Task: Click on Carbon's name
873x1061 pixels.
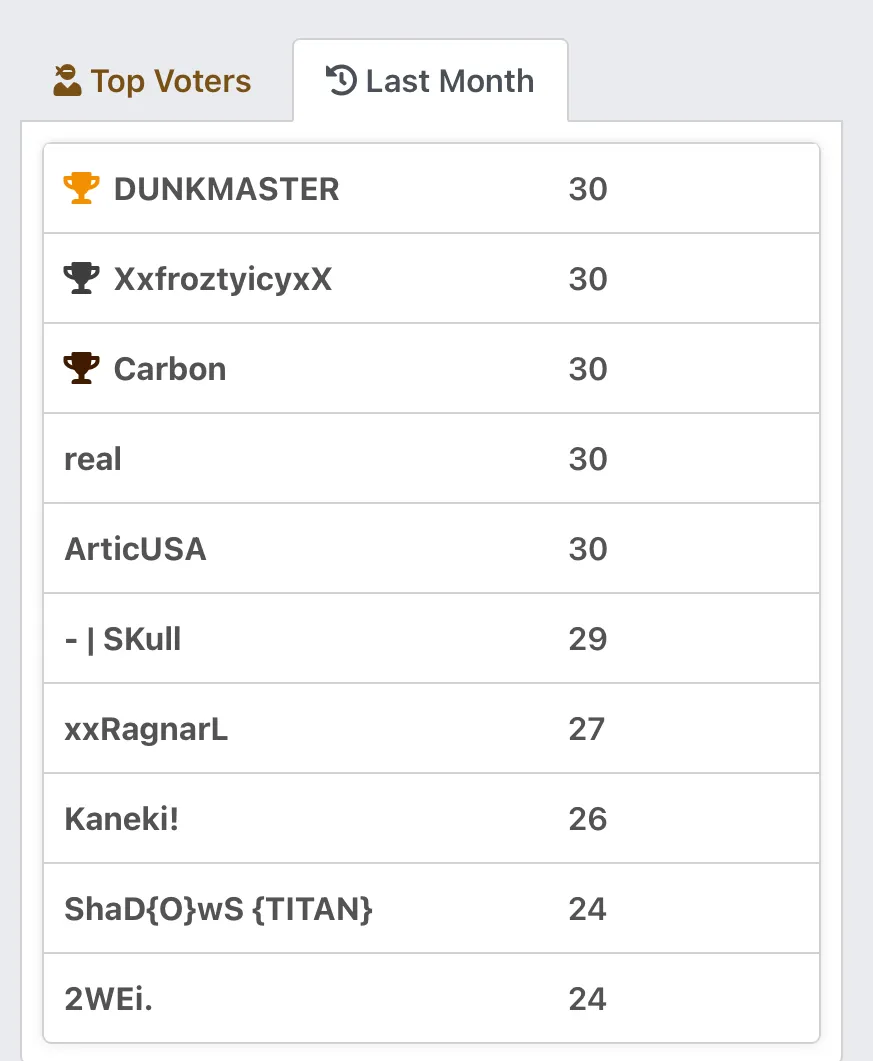Action: (x=170, y=369)
